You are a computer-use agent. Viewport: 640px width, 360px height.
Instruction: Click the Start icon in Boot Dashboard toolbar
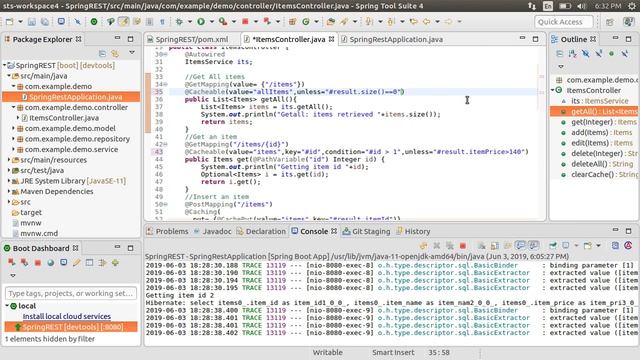(x=11, y=262)
